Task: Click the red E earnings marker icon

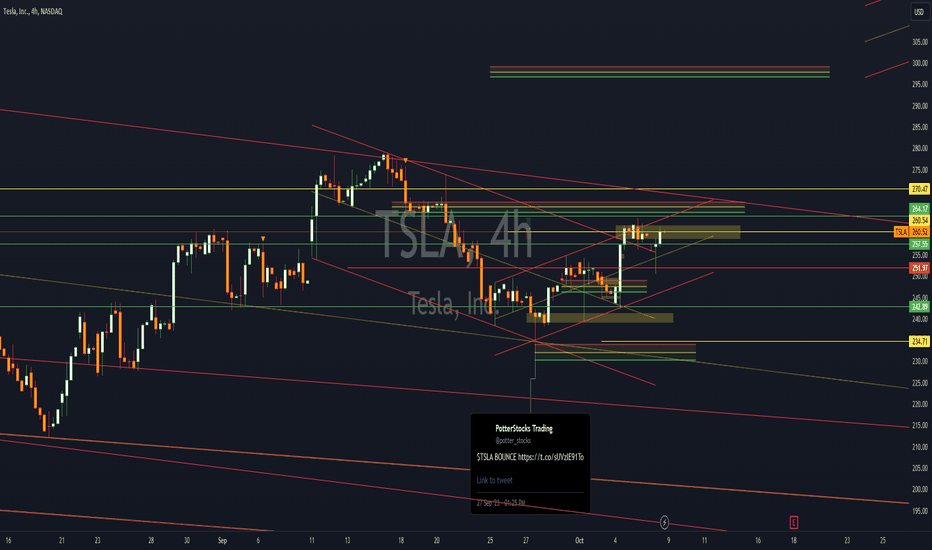Action: (794, 523)
